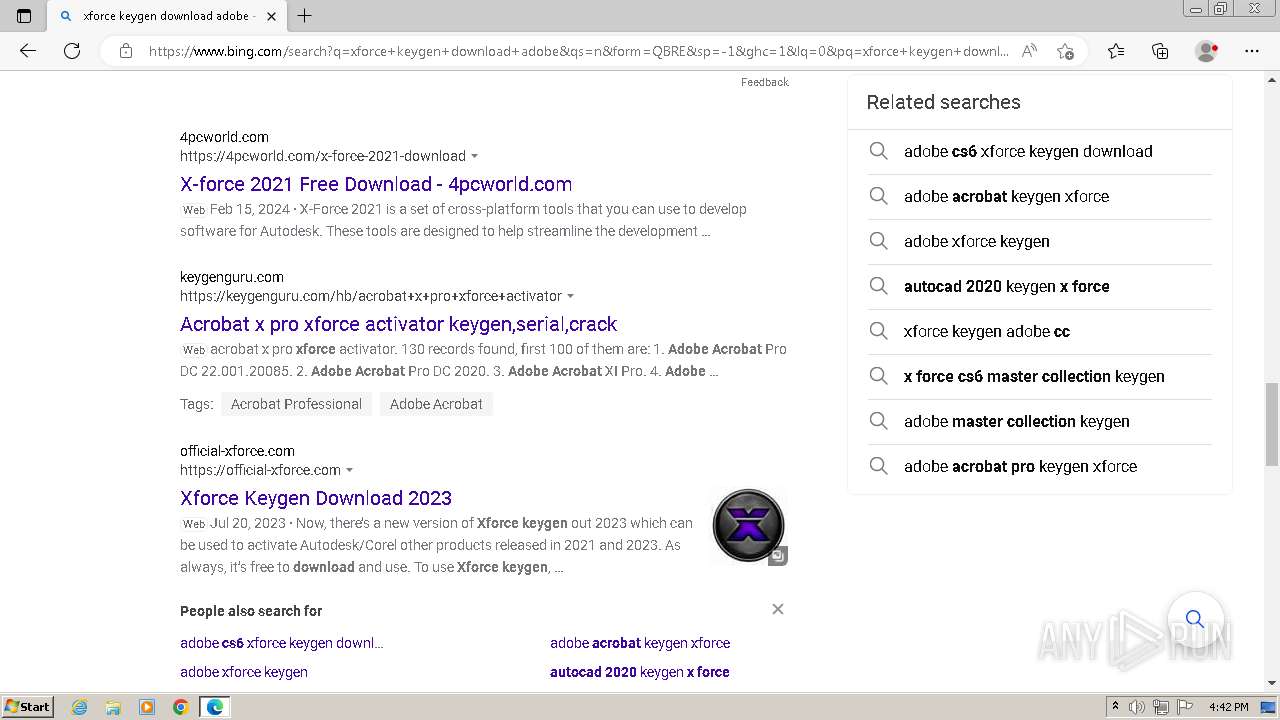Open the Favorites panel
The width and height of the screenshot is (1280, 720).
click(x=1116, y=51)
